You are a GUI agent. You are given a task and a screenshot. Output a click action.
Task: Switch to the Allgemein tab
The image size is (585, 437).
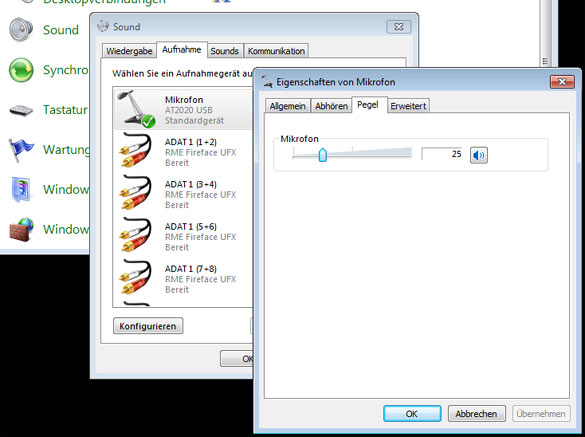[x=288, y=106]
